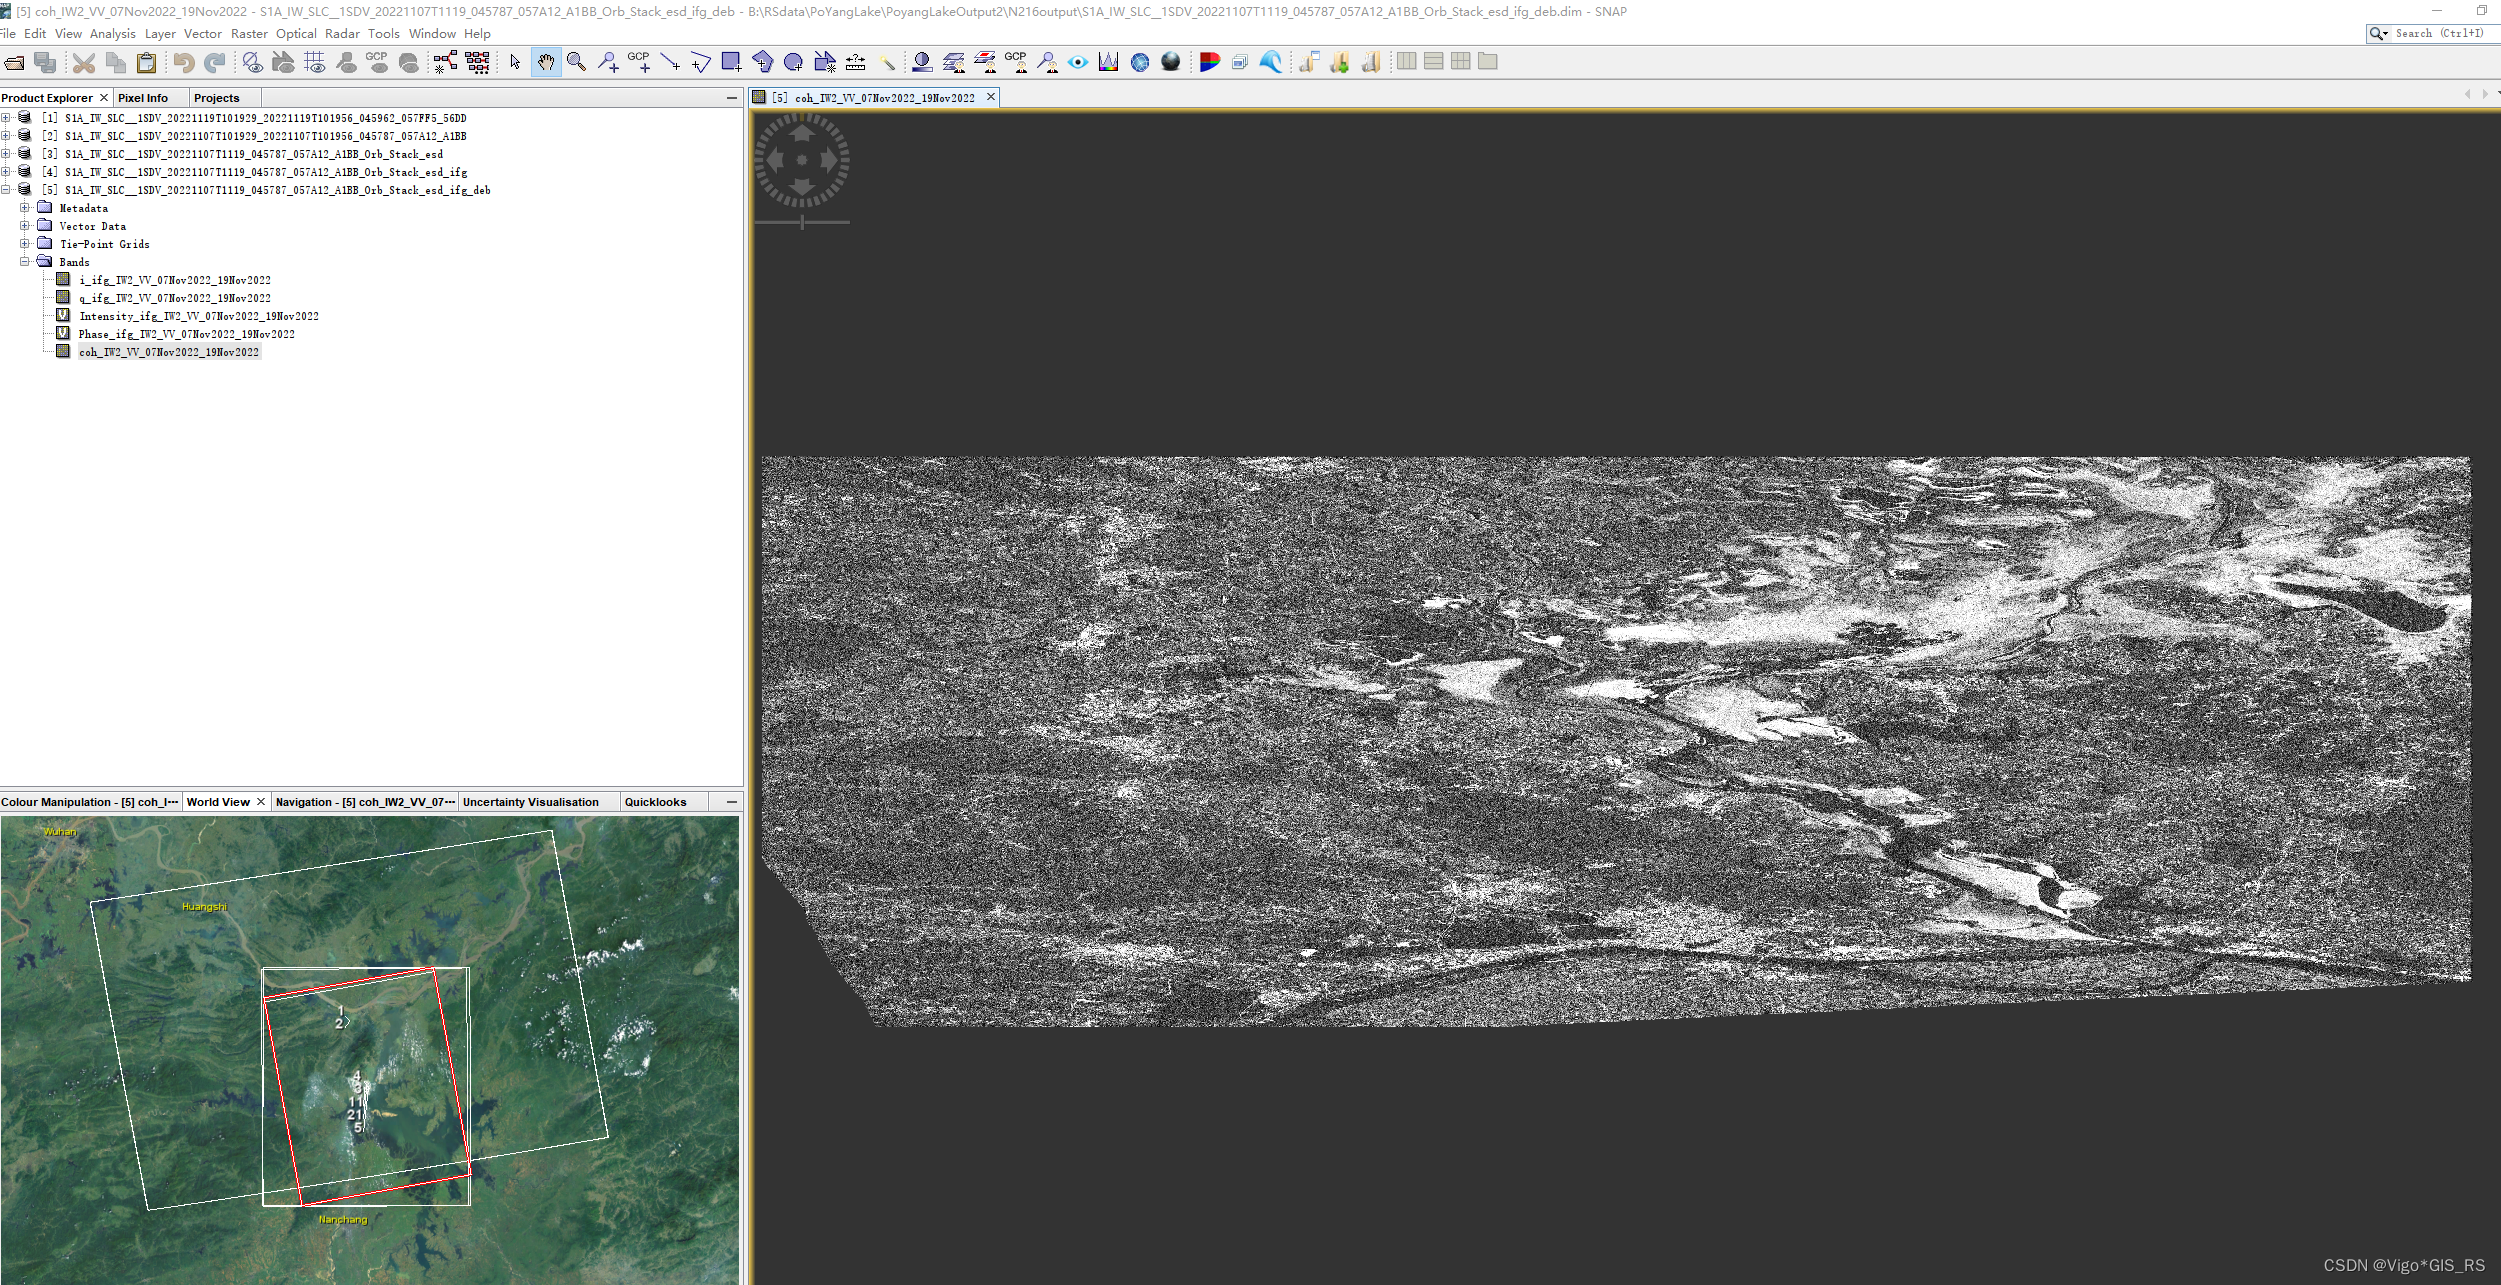
Task: Select the draw ellipse geometry tool
Action: pos(793,62)
